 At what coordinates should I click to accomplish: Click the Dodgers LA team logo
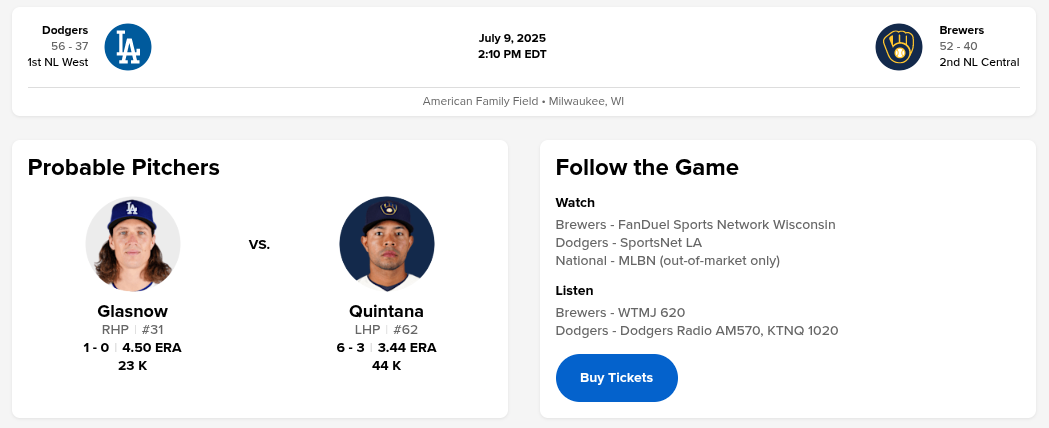[x=128, y=47]
